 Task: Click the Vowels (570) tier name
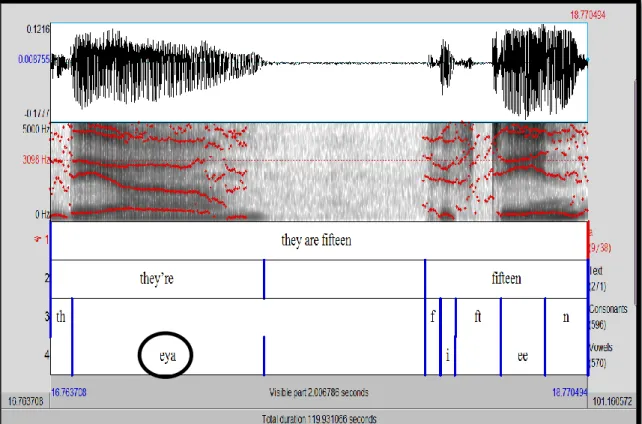pos(601,355)
